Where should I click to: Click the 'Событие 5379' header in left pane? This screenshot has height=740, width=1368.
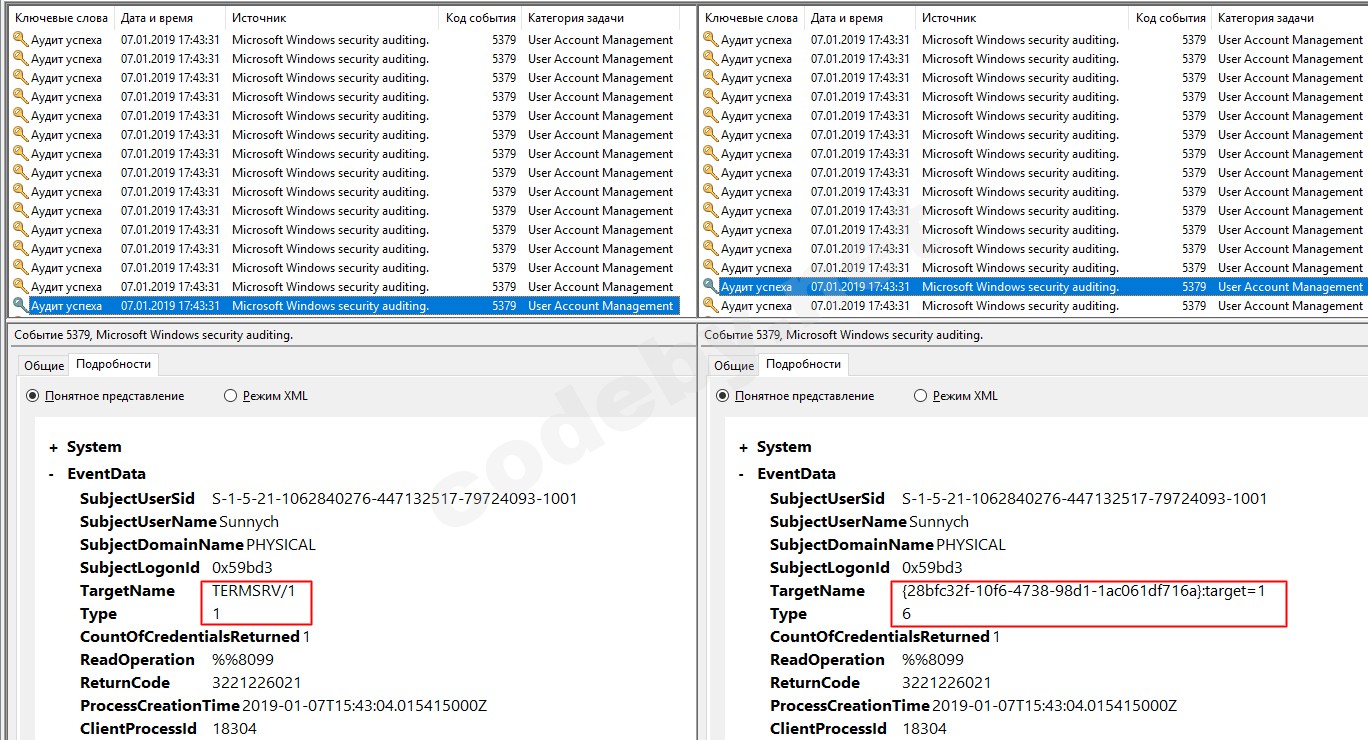click(x=153, y=335)
